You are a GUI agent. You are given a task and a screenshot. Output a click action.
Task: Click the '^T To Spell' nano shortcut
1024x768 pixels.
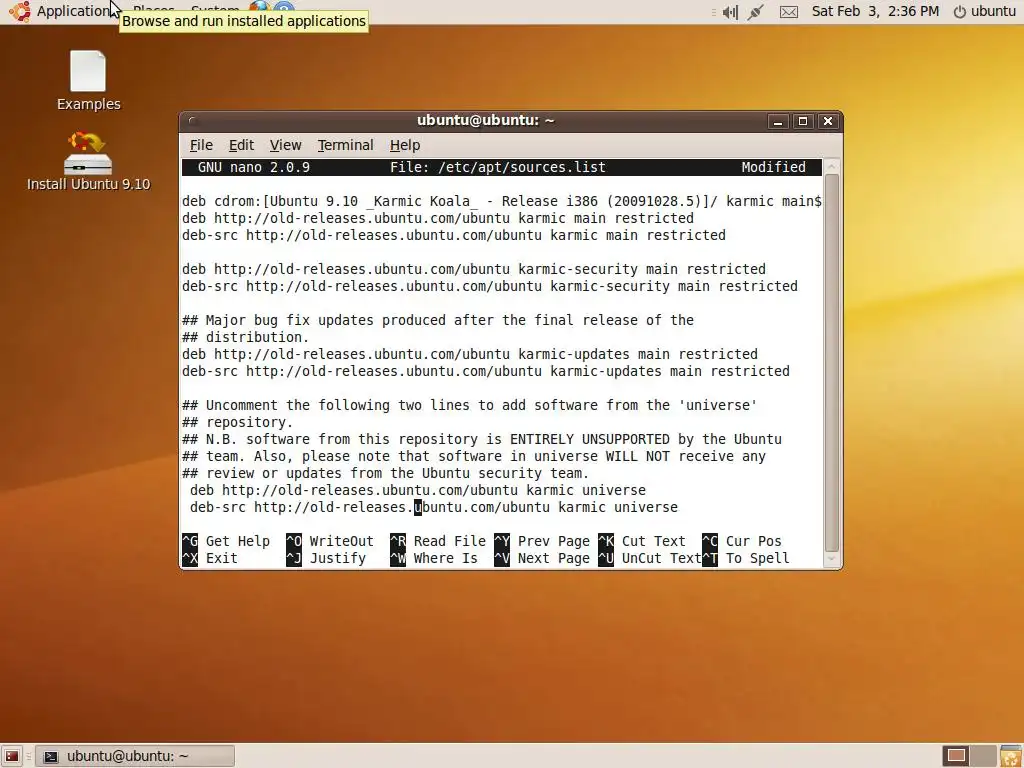pyautogui.click(x=746, y=558)
